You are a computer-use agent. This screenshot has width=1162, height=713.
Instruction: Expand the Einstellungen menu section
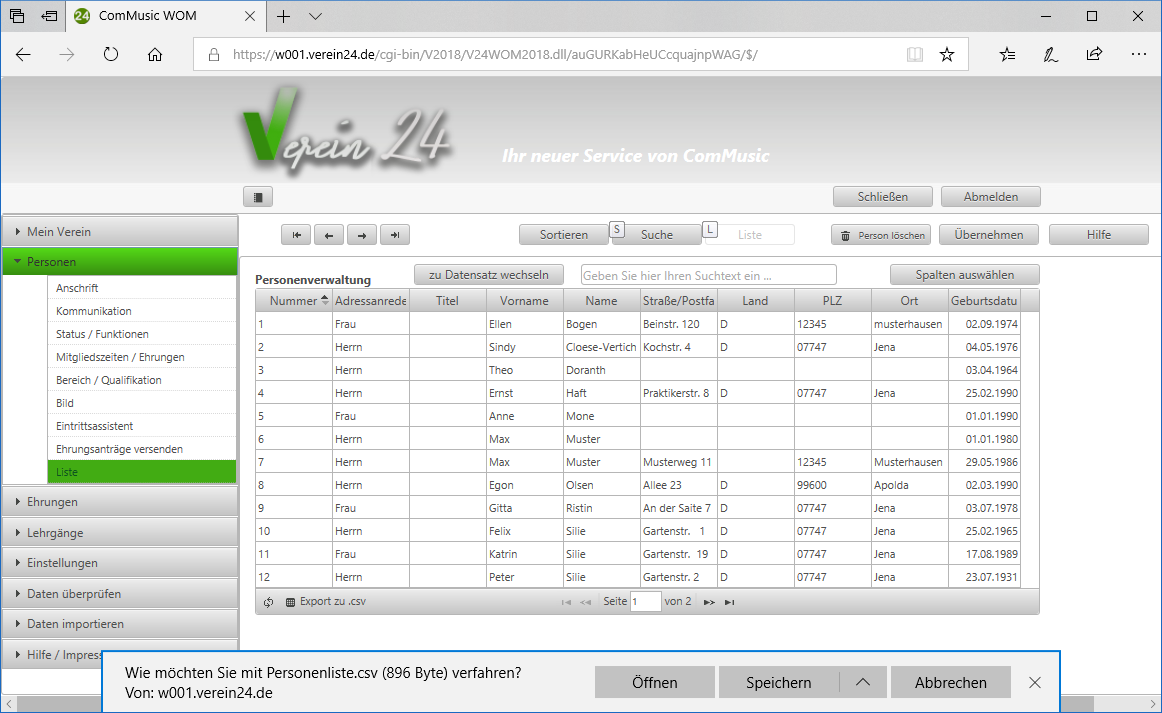click(120, 563)
